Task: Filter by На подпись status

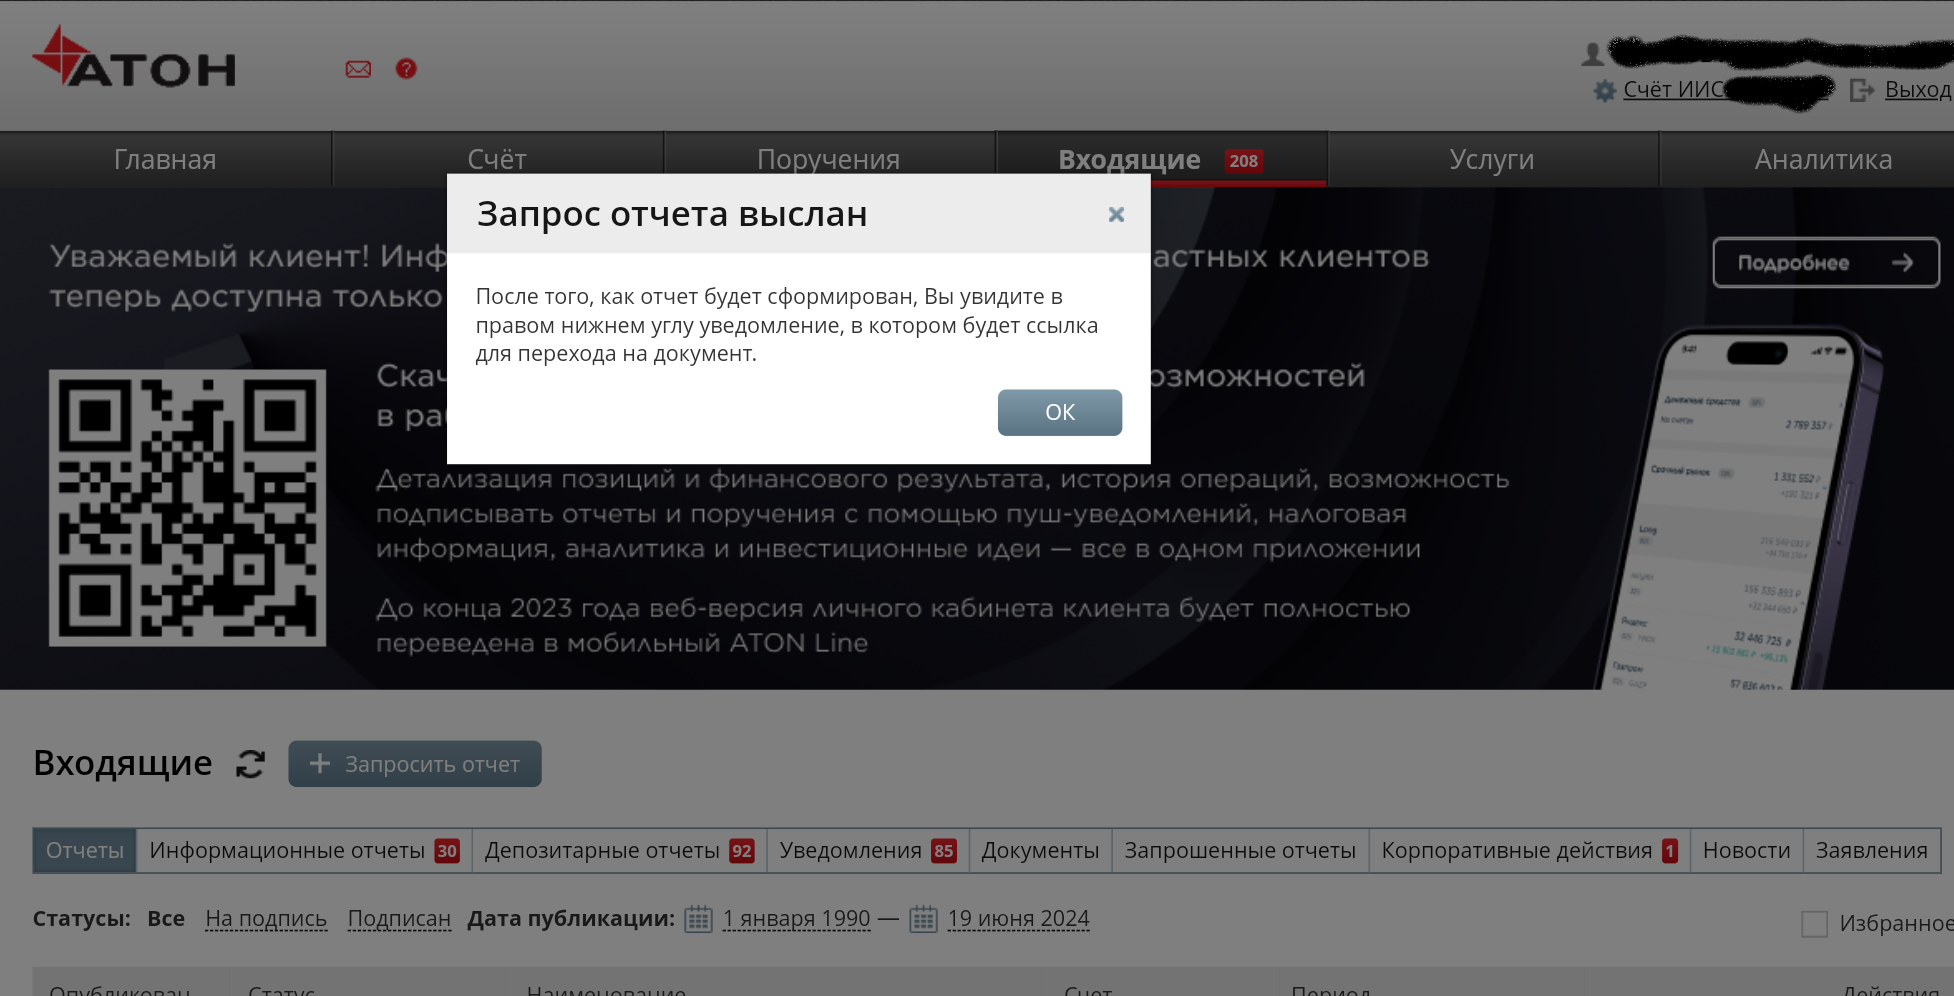Action: click(x=266, y=919)
